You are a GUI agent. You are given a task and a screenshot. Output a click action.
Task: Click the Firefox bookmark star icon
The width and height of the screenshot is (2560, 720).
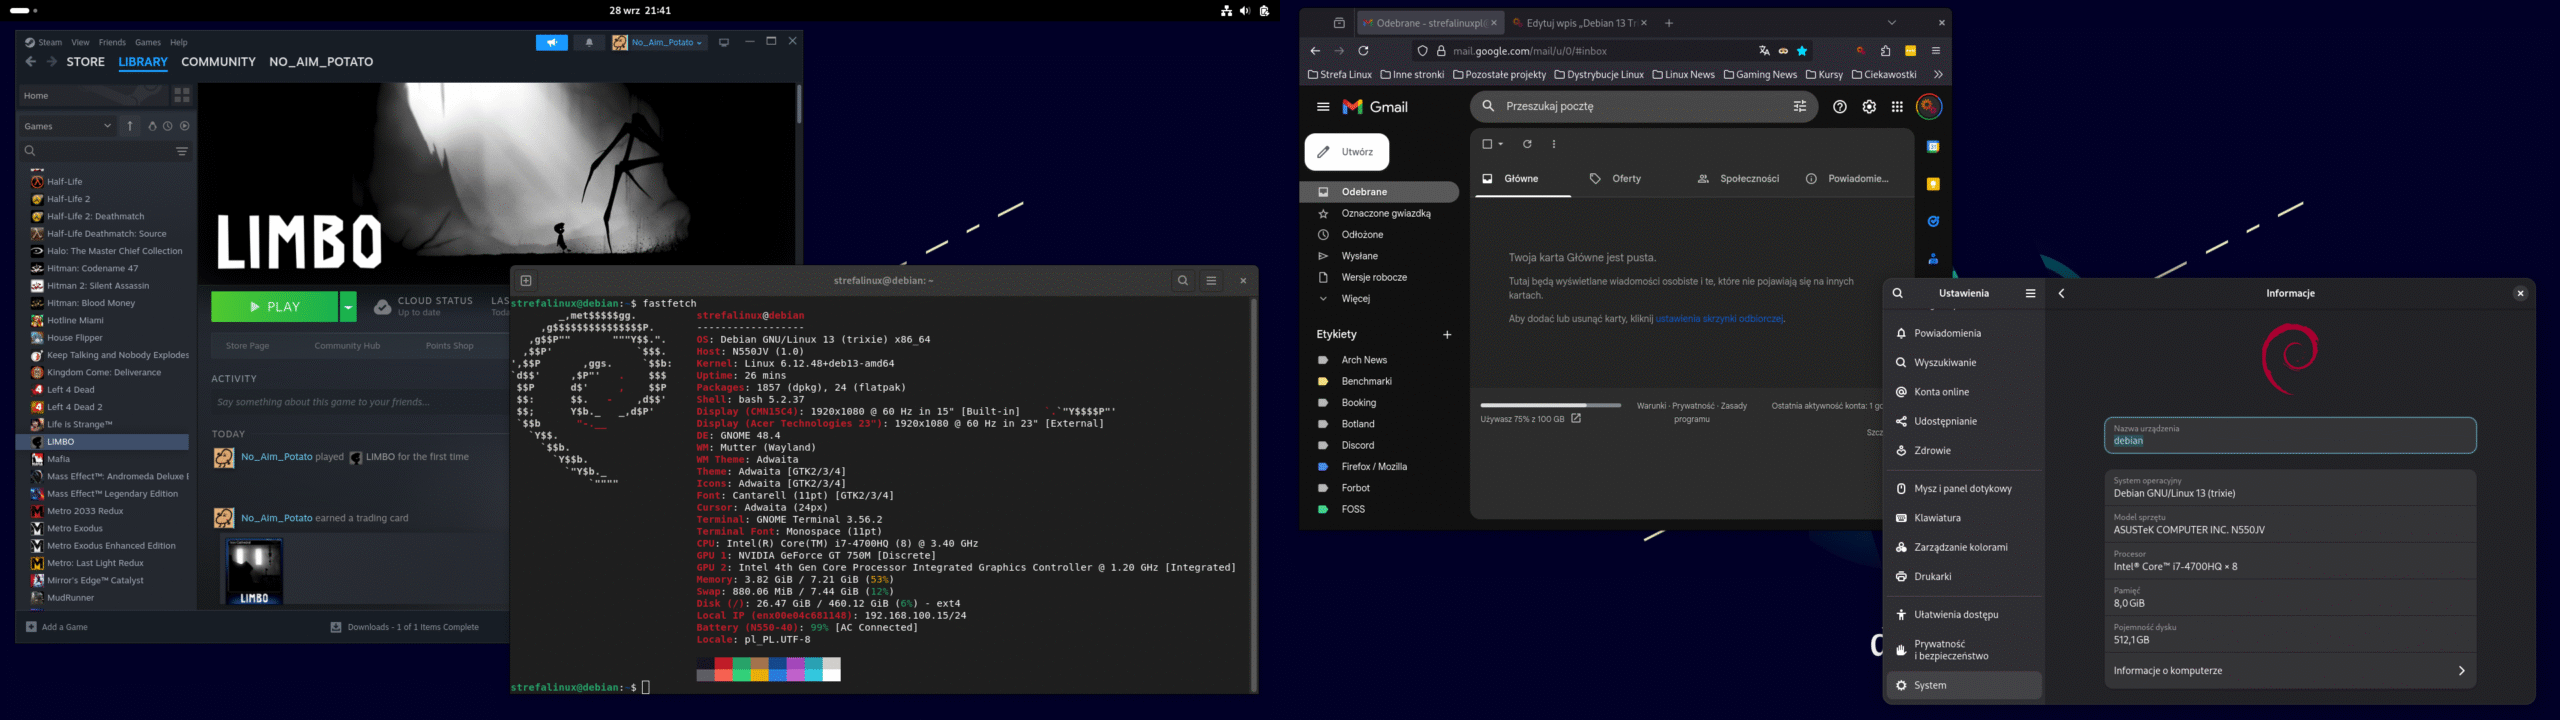1802,51
